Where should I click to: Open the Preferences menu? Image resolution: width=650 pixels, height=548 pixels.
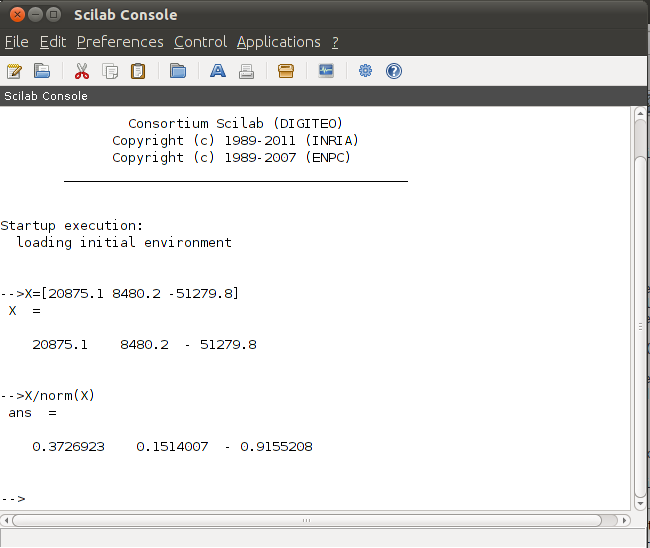[120, 42]
